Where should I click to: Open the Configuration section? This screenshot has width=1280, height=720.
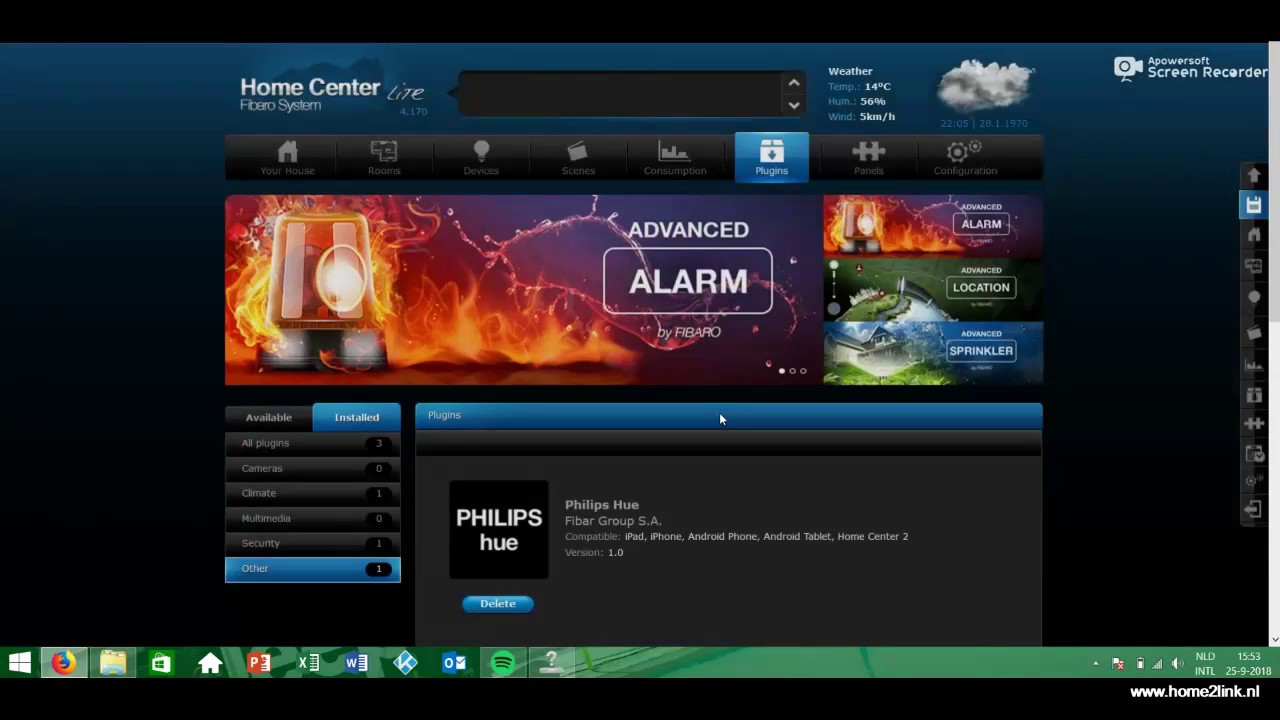[x=965, y=158]
